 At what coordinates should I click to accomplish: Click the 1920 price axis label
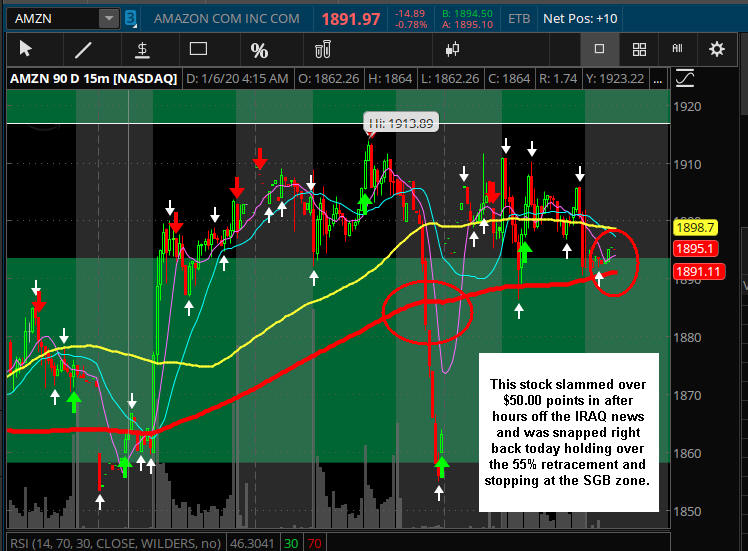687,106
